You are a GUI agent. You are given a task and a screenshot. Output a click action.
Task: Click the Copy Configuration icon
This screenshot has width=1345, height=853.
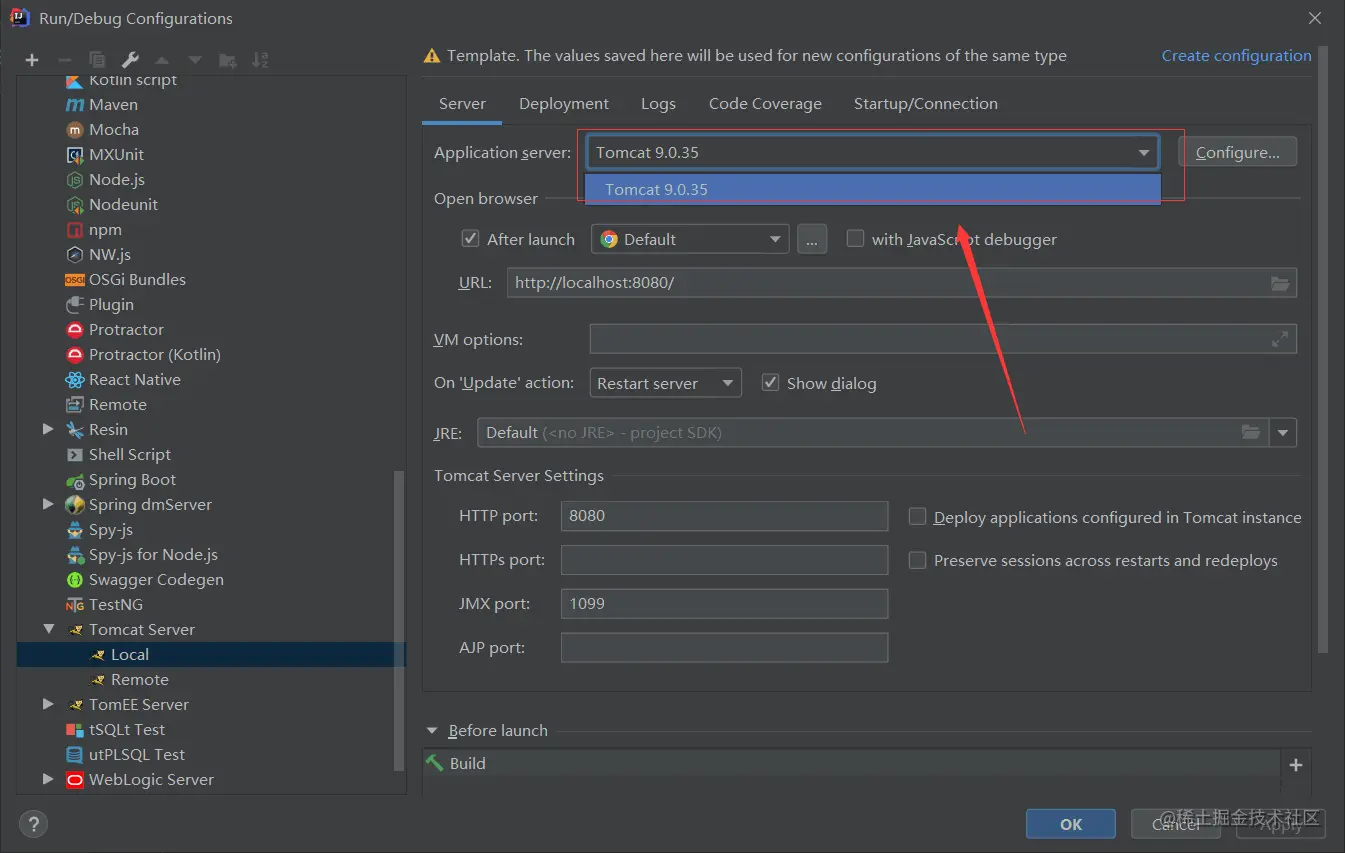click(x=97, y=60)
